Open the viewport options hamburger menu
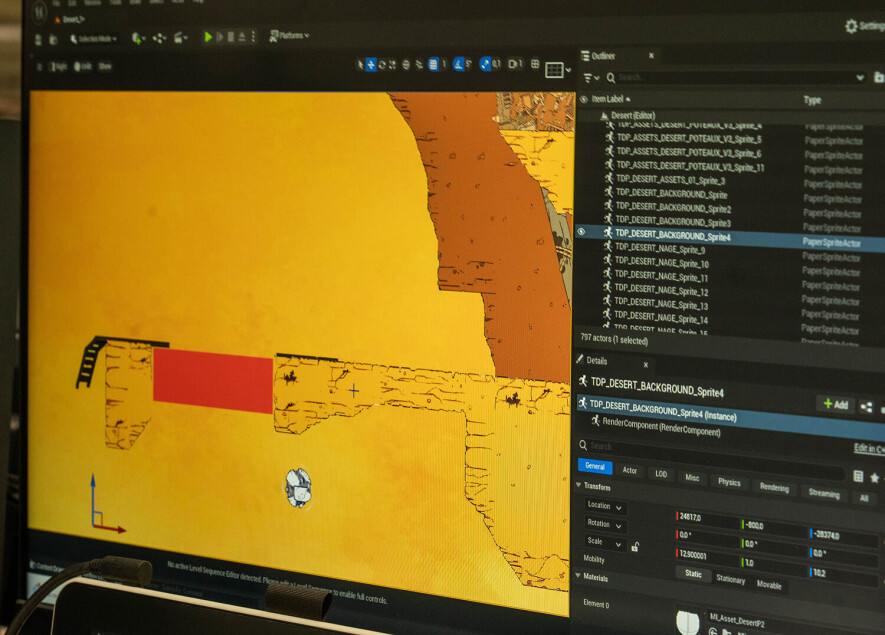 point(40,67)
